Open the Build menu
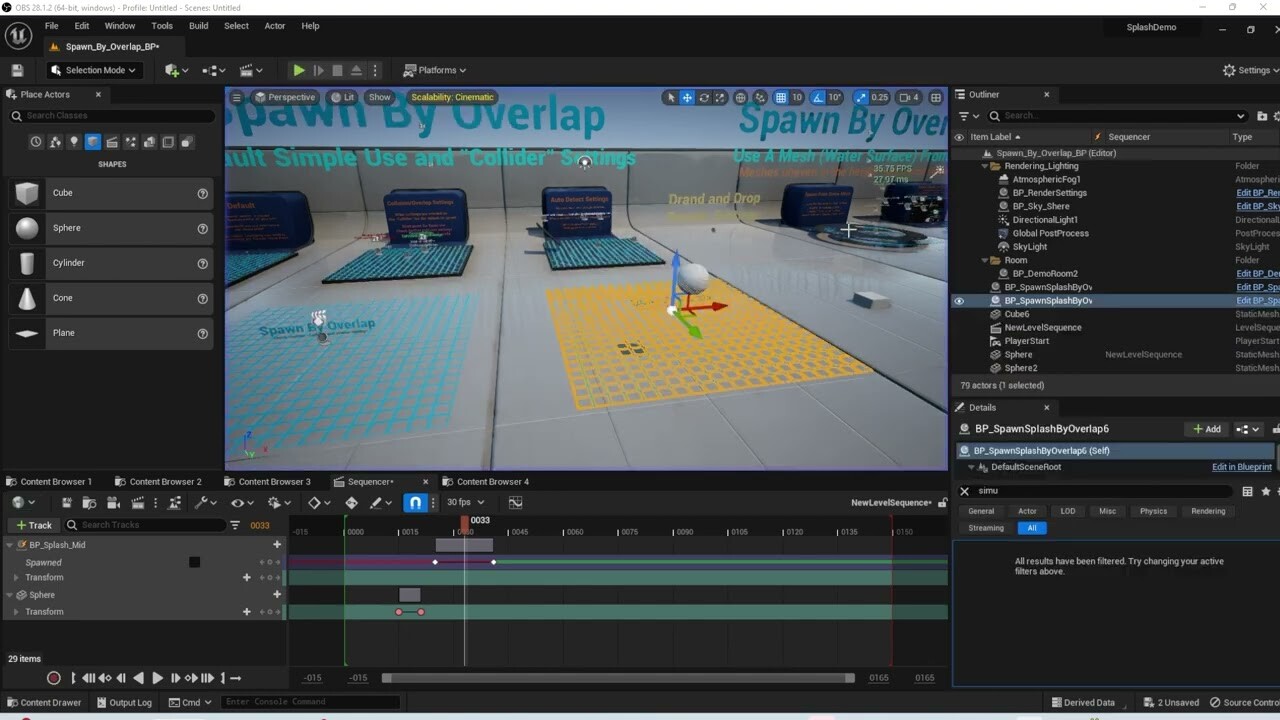The height and width of the screenshot is (720, 1280). 198,25
